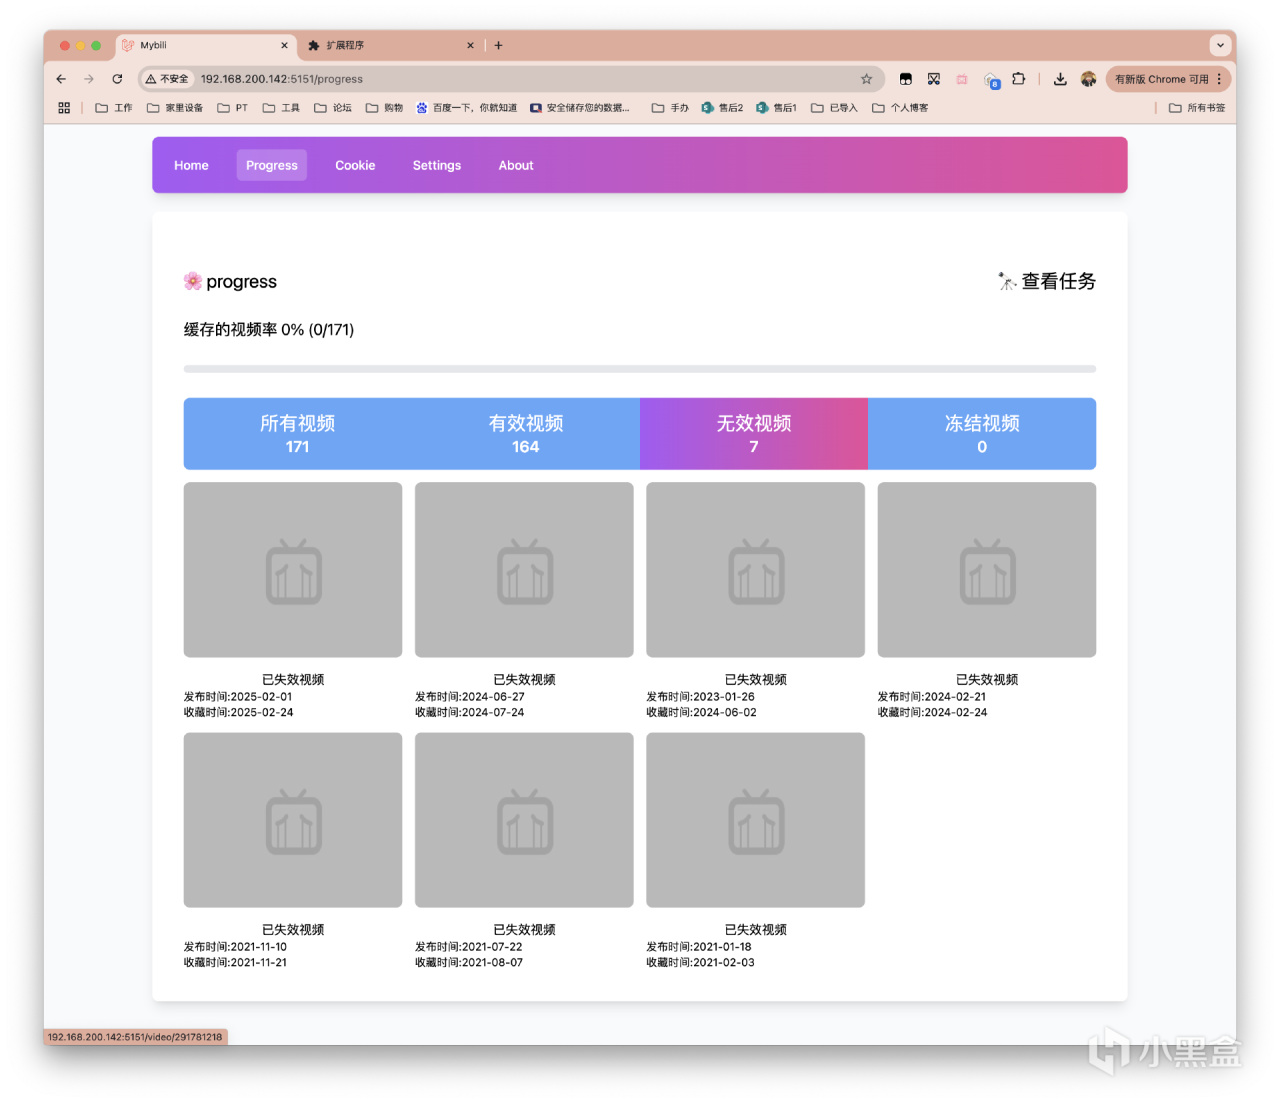Viewport: 1280px width, 1103px height.
Task: Open the 工作 bookmarks folder
Action: point(114,108)
